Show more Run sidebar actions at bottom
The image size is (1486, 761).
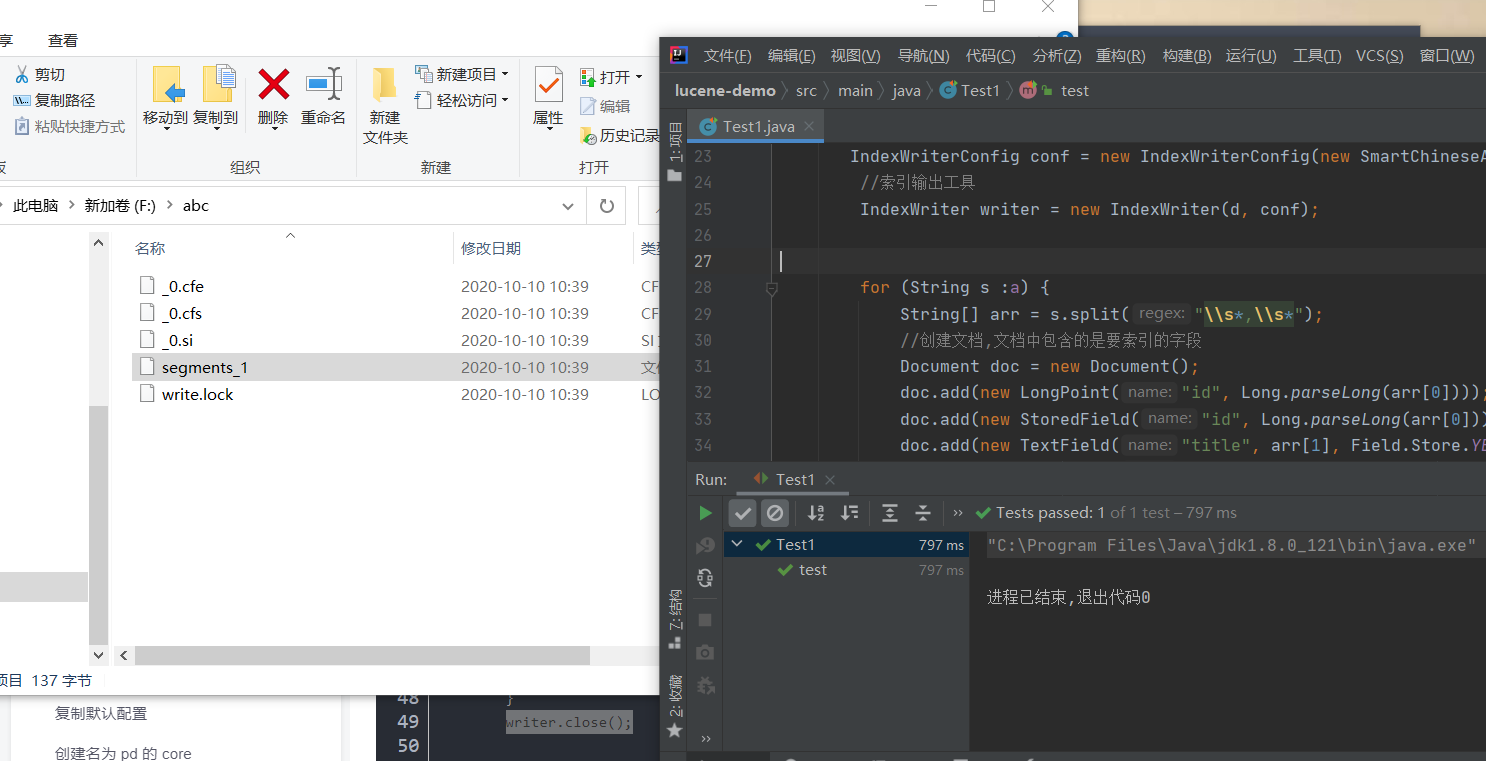pyautogui.click(x=705, y=738)
